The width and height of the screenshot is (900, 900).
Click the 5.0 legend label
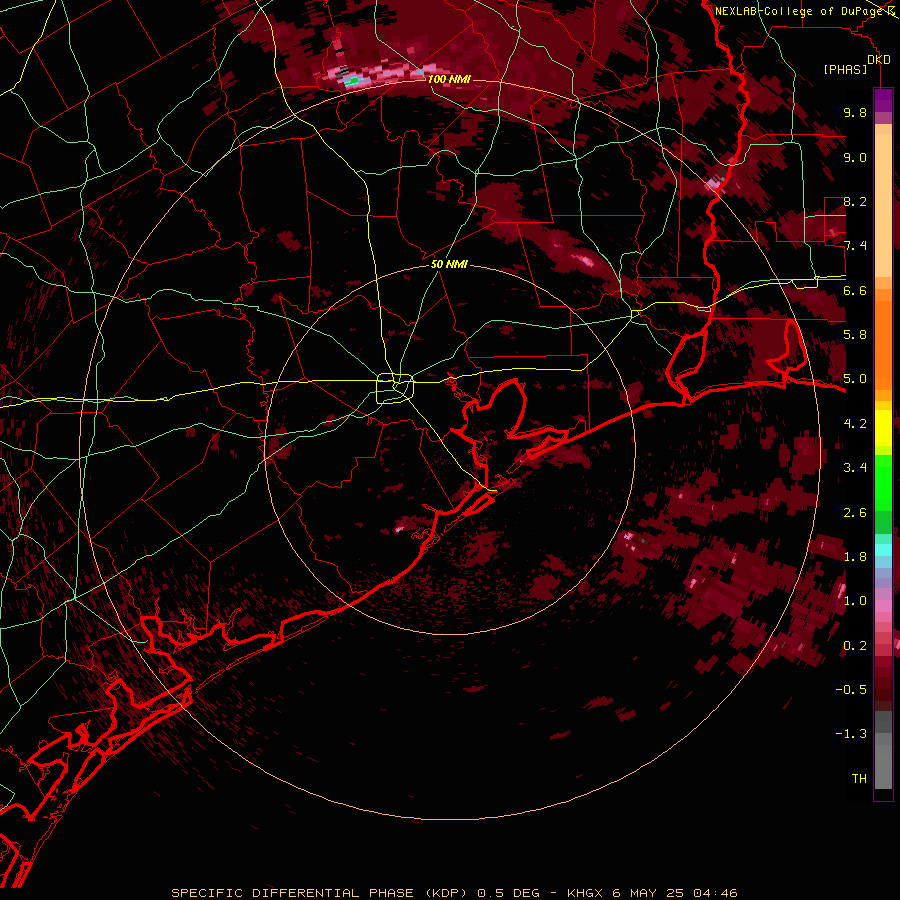[x=855, y=379]
